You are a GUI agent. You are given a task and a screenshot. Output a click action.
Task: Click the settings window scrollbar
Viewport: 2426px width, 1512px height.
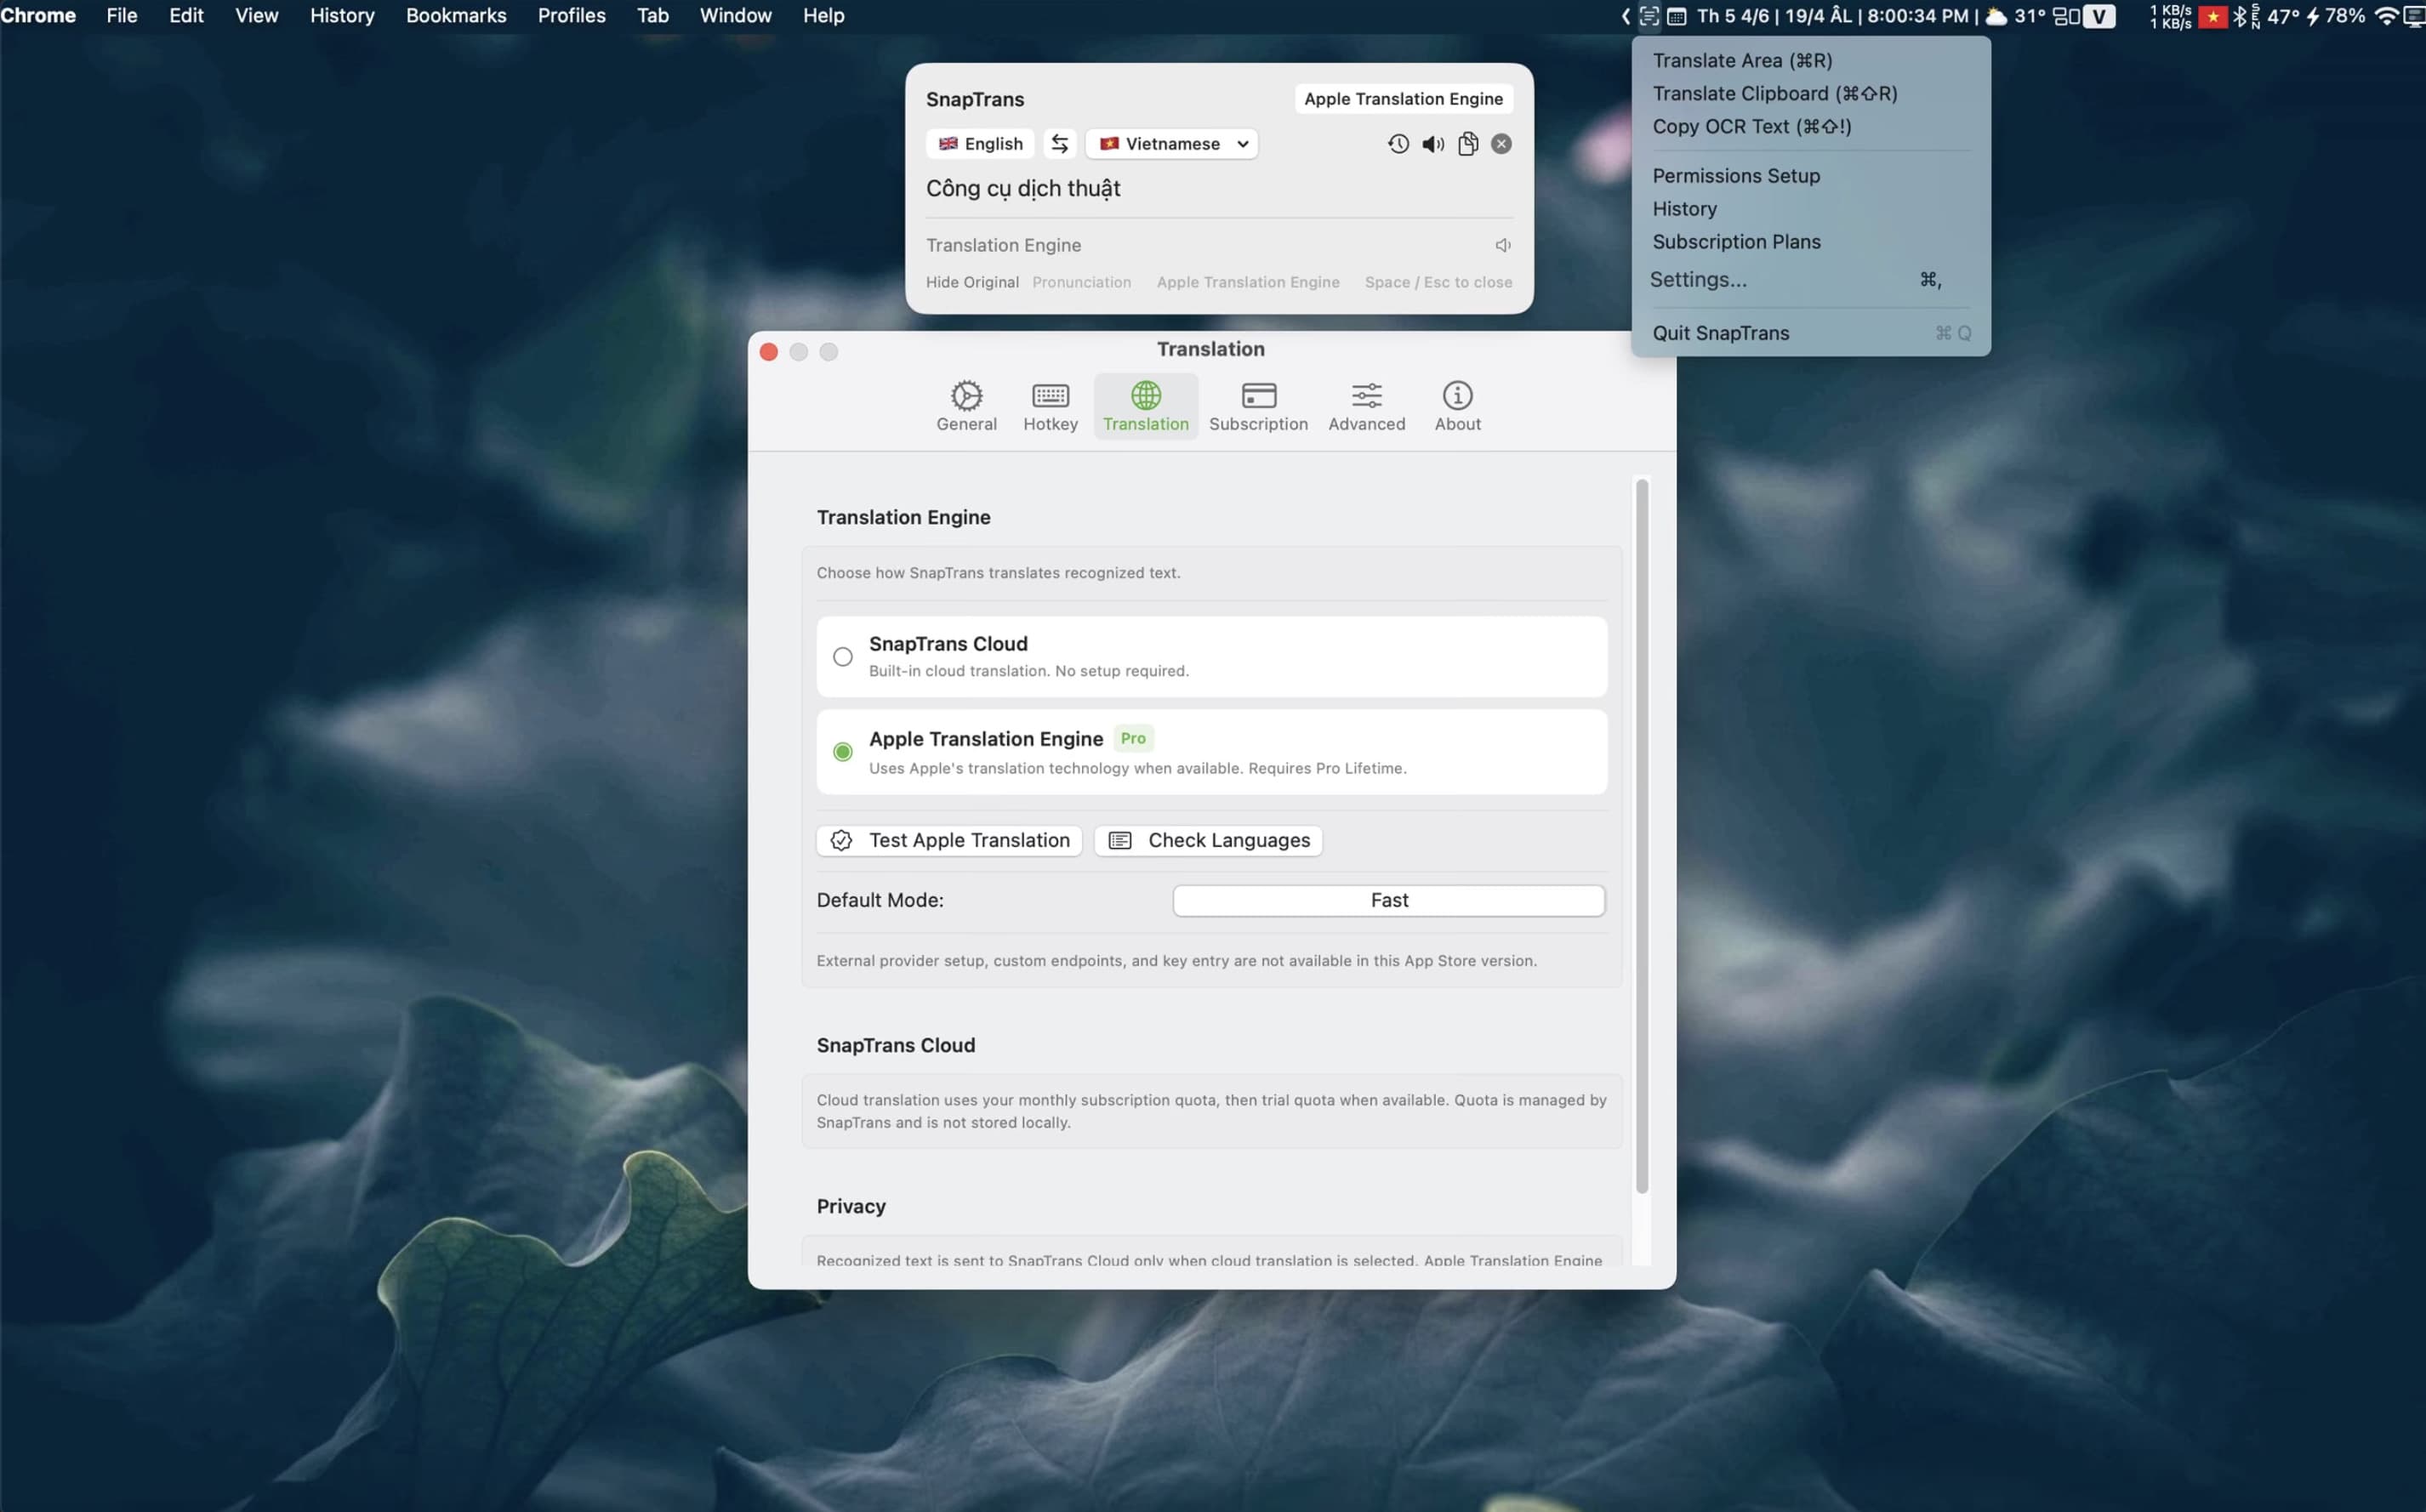1641,836
